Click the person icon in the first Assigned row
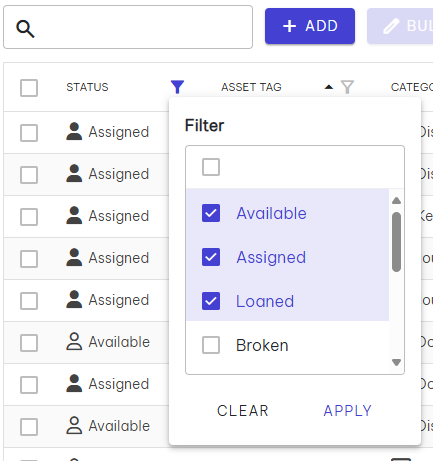This screenshot has height=461, width=433. (x=74, y=132)
